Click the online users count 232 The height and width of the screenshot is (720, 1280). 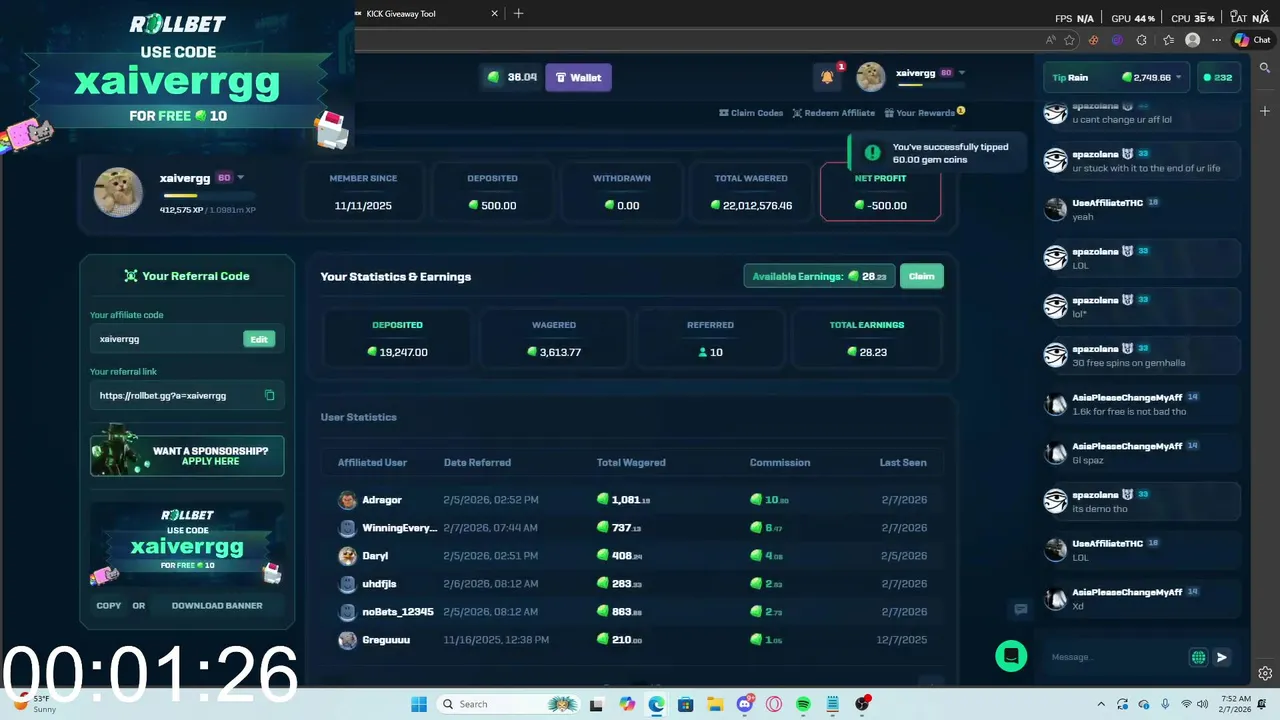tap(1217, 77)
